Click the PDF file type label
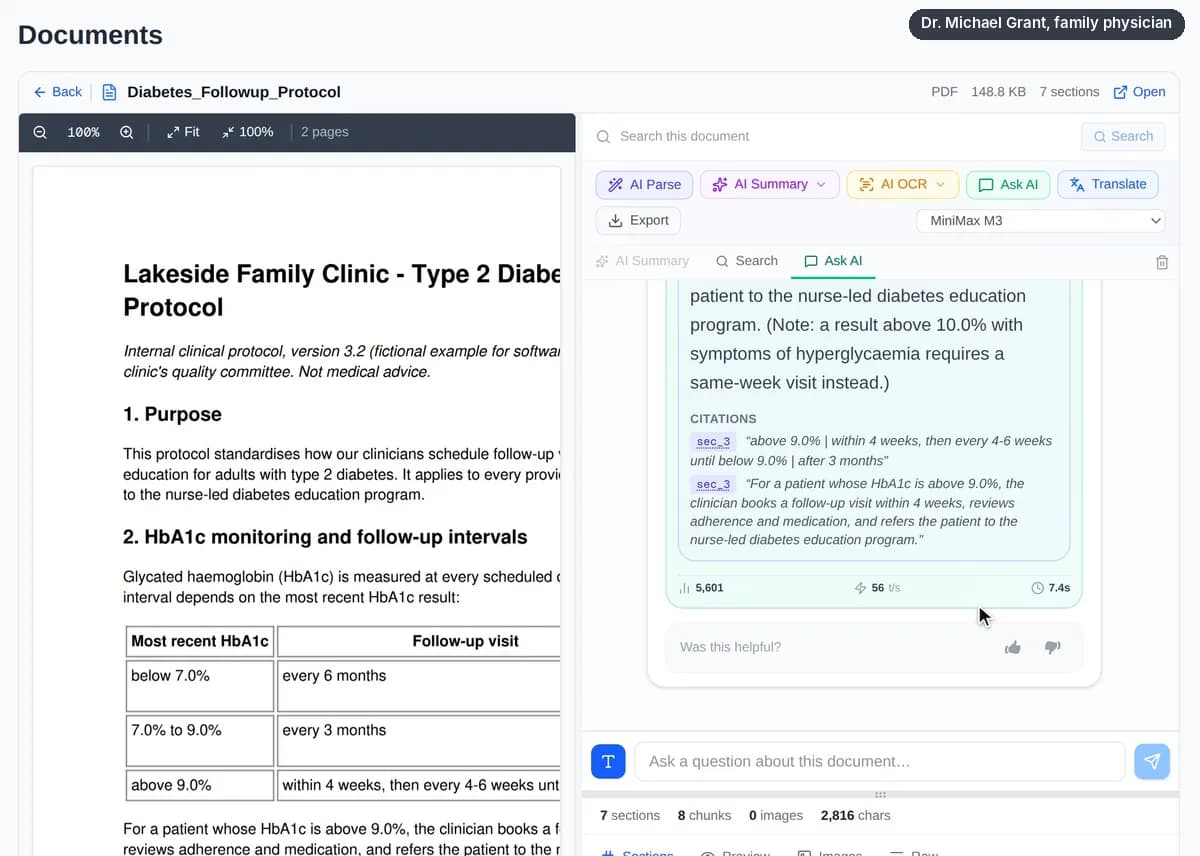Screen dimensions: 1200x856 coord(945,92)
